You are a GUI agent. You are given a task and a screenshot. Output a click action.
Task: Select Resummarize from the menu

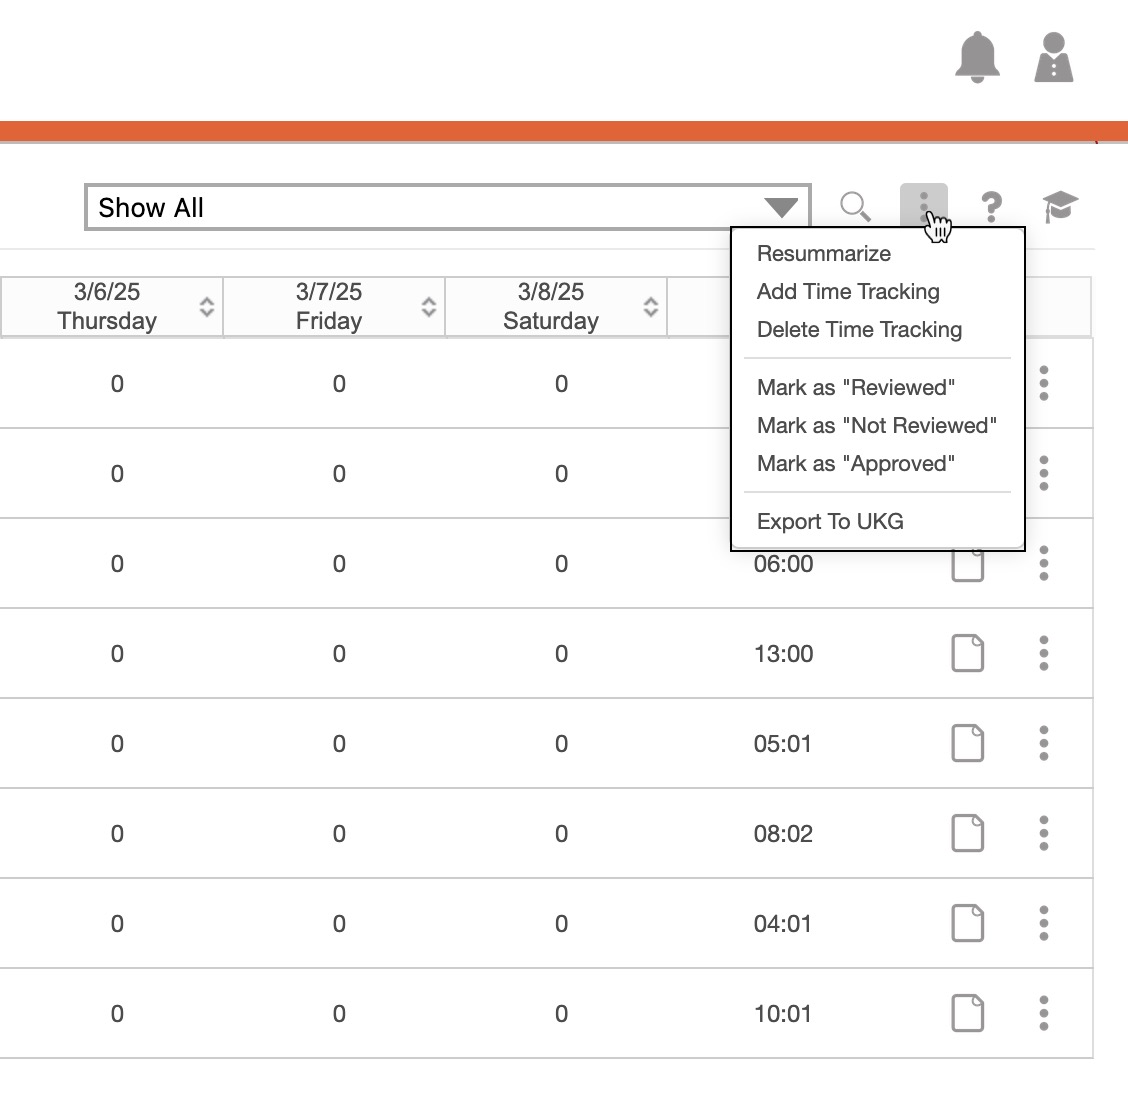point(824,254)
